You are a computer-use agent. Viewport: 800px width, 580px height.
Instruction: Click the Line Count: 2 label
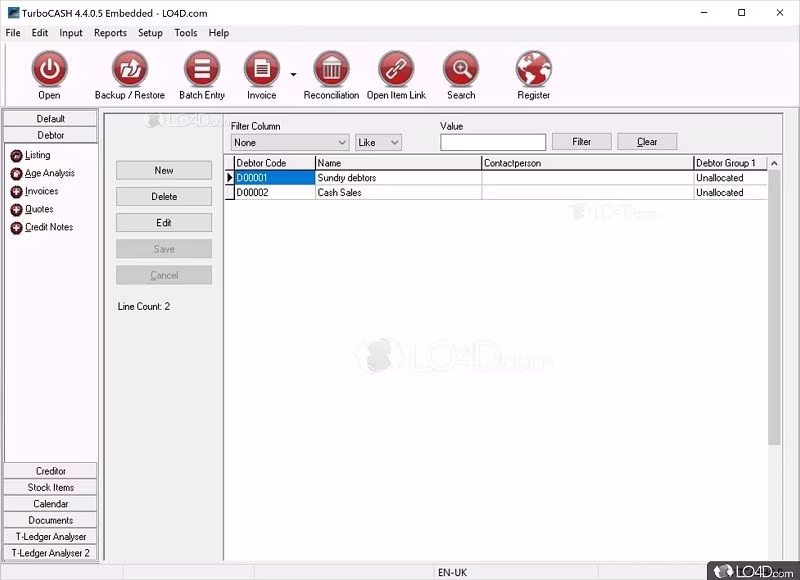[144, 307]
